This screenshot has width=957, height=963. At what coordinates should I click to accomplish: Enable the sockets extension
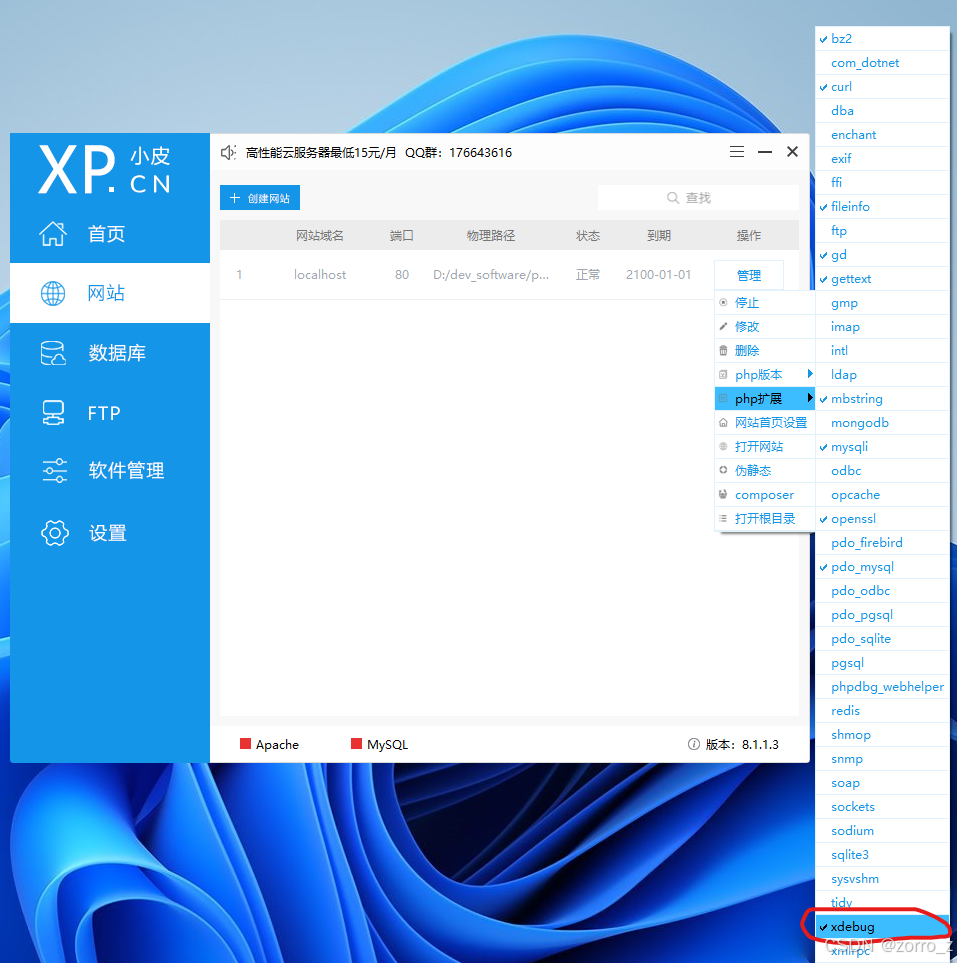click(882, 807)
